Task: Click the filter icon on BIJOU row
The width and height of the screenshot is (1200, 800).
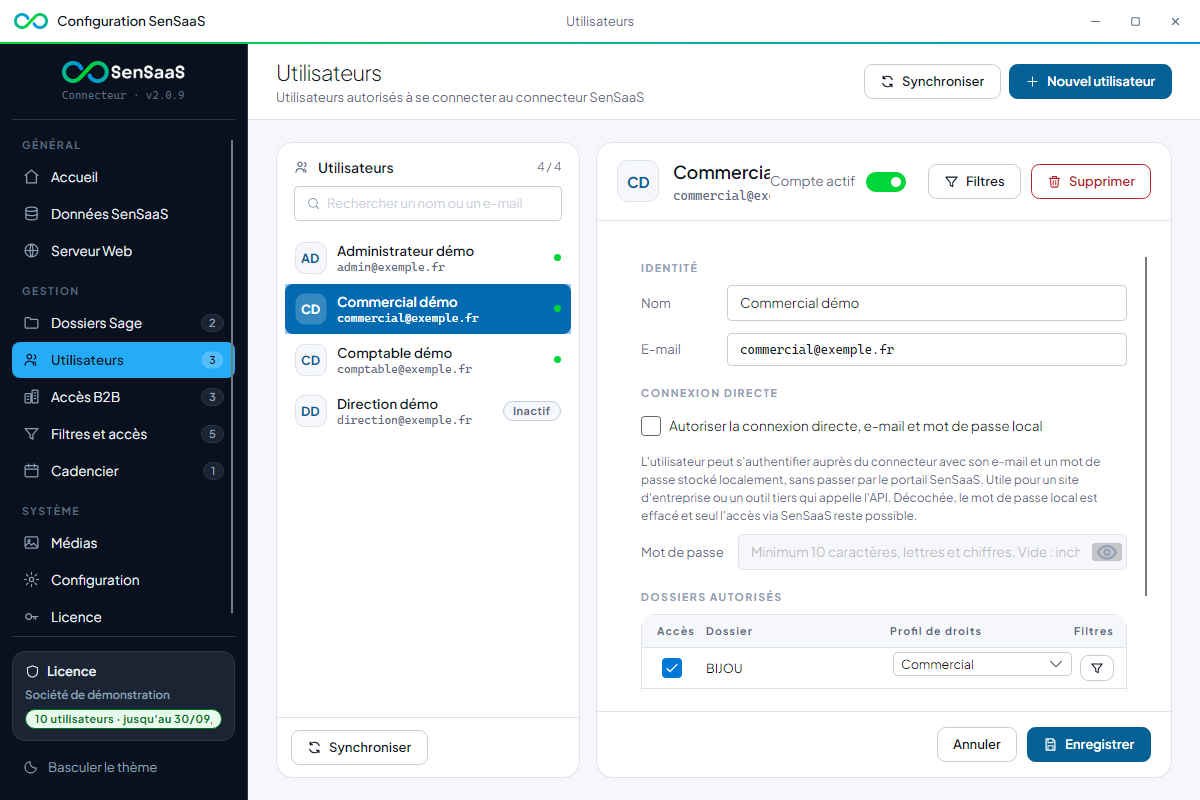Action: click(1097, 668)
